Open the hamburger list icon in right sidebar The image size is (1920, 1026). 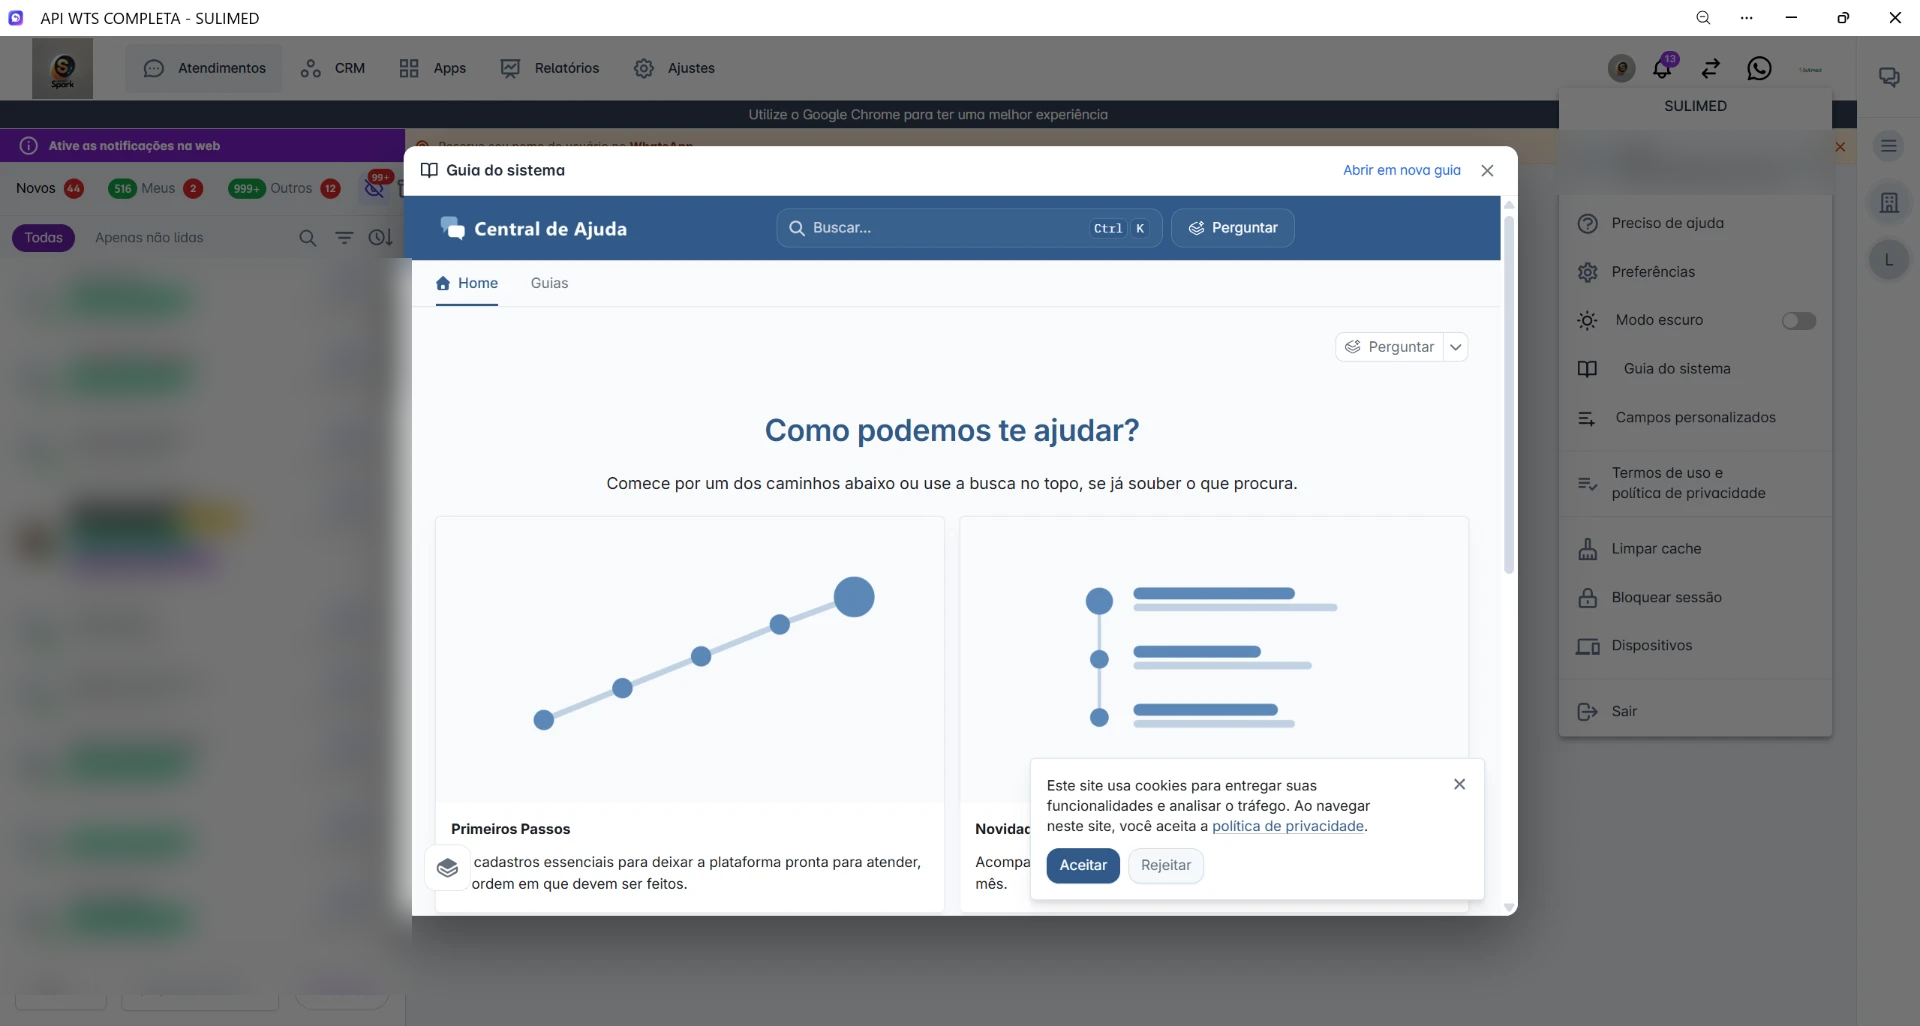1889,146
